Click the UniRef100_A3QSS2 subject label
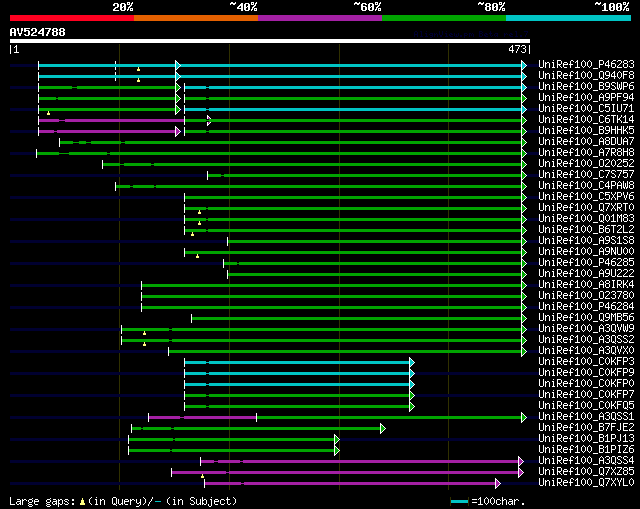 (586, 340)
